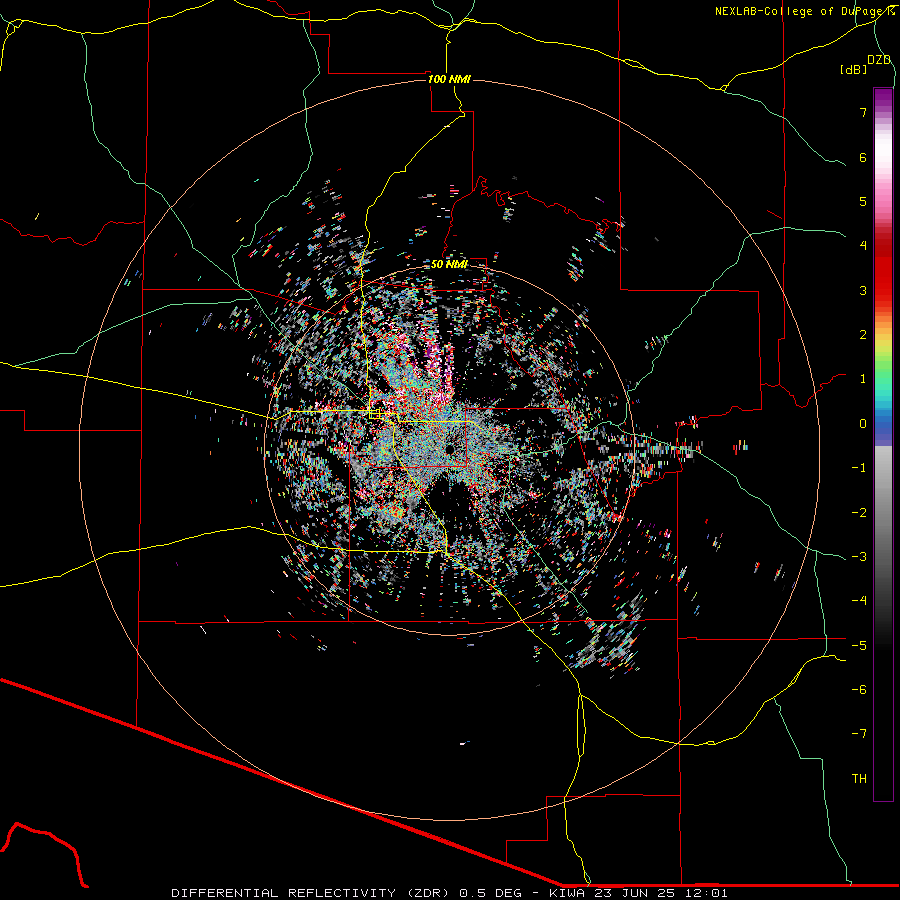The image size is (900, 900).
Task: Click the [dB] unit label
Action: (854, 69)
